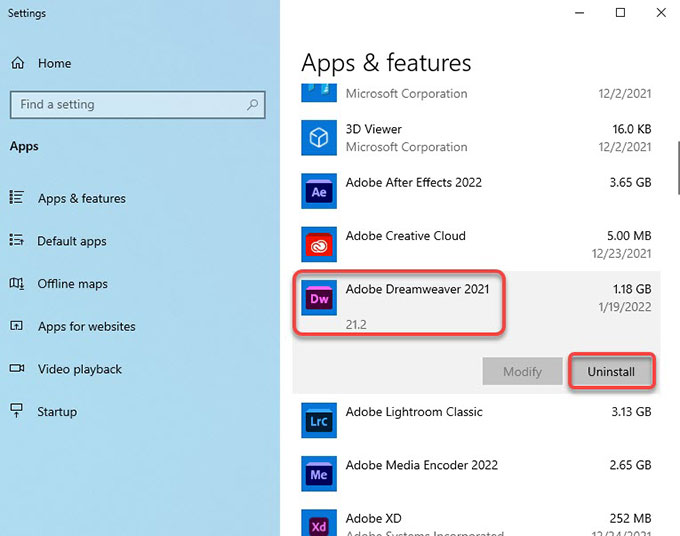Click the greyed-out Modify button
The height and width of the screenshot is (536, 680).
pos(522,371)
